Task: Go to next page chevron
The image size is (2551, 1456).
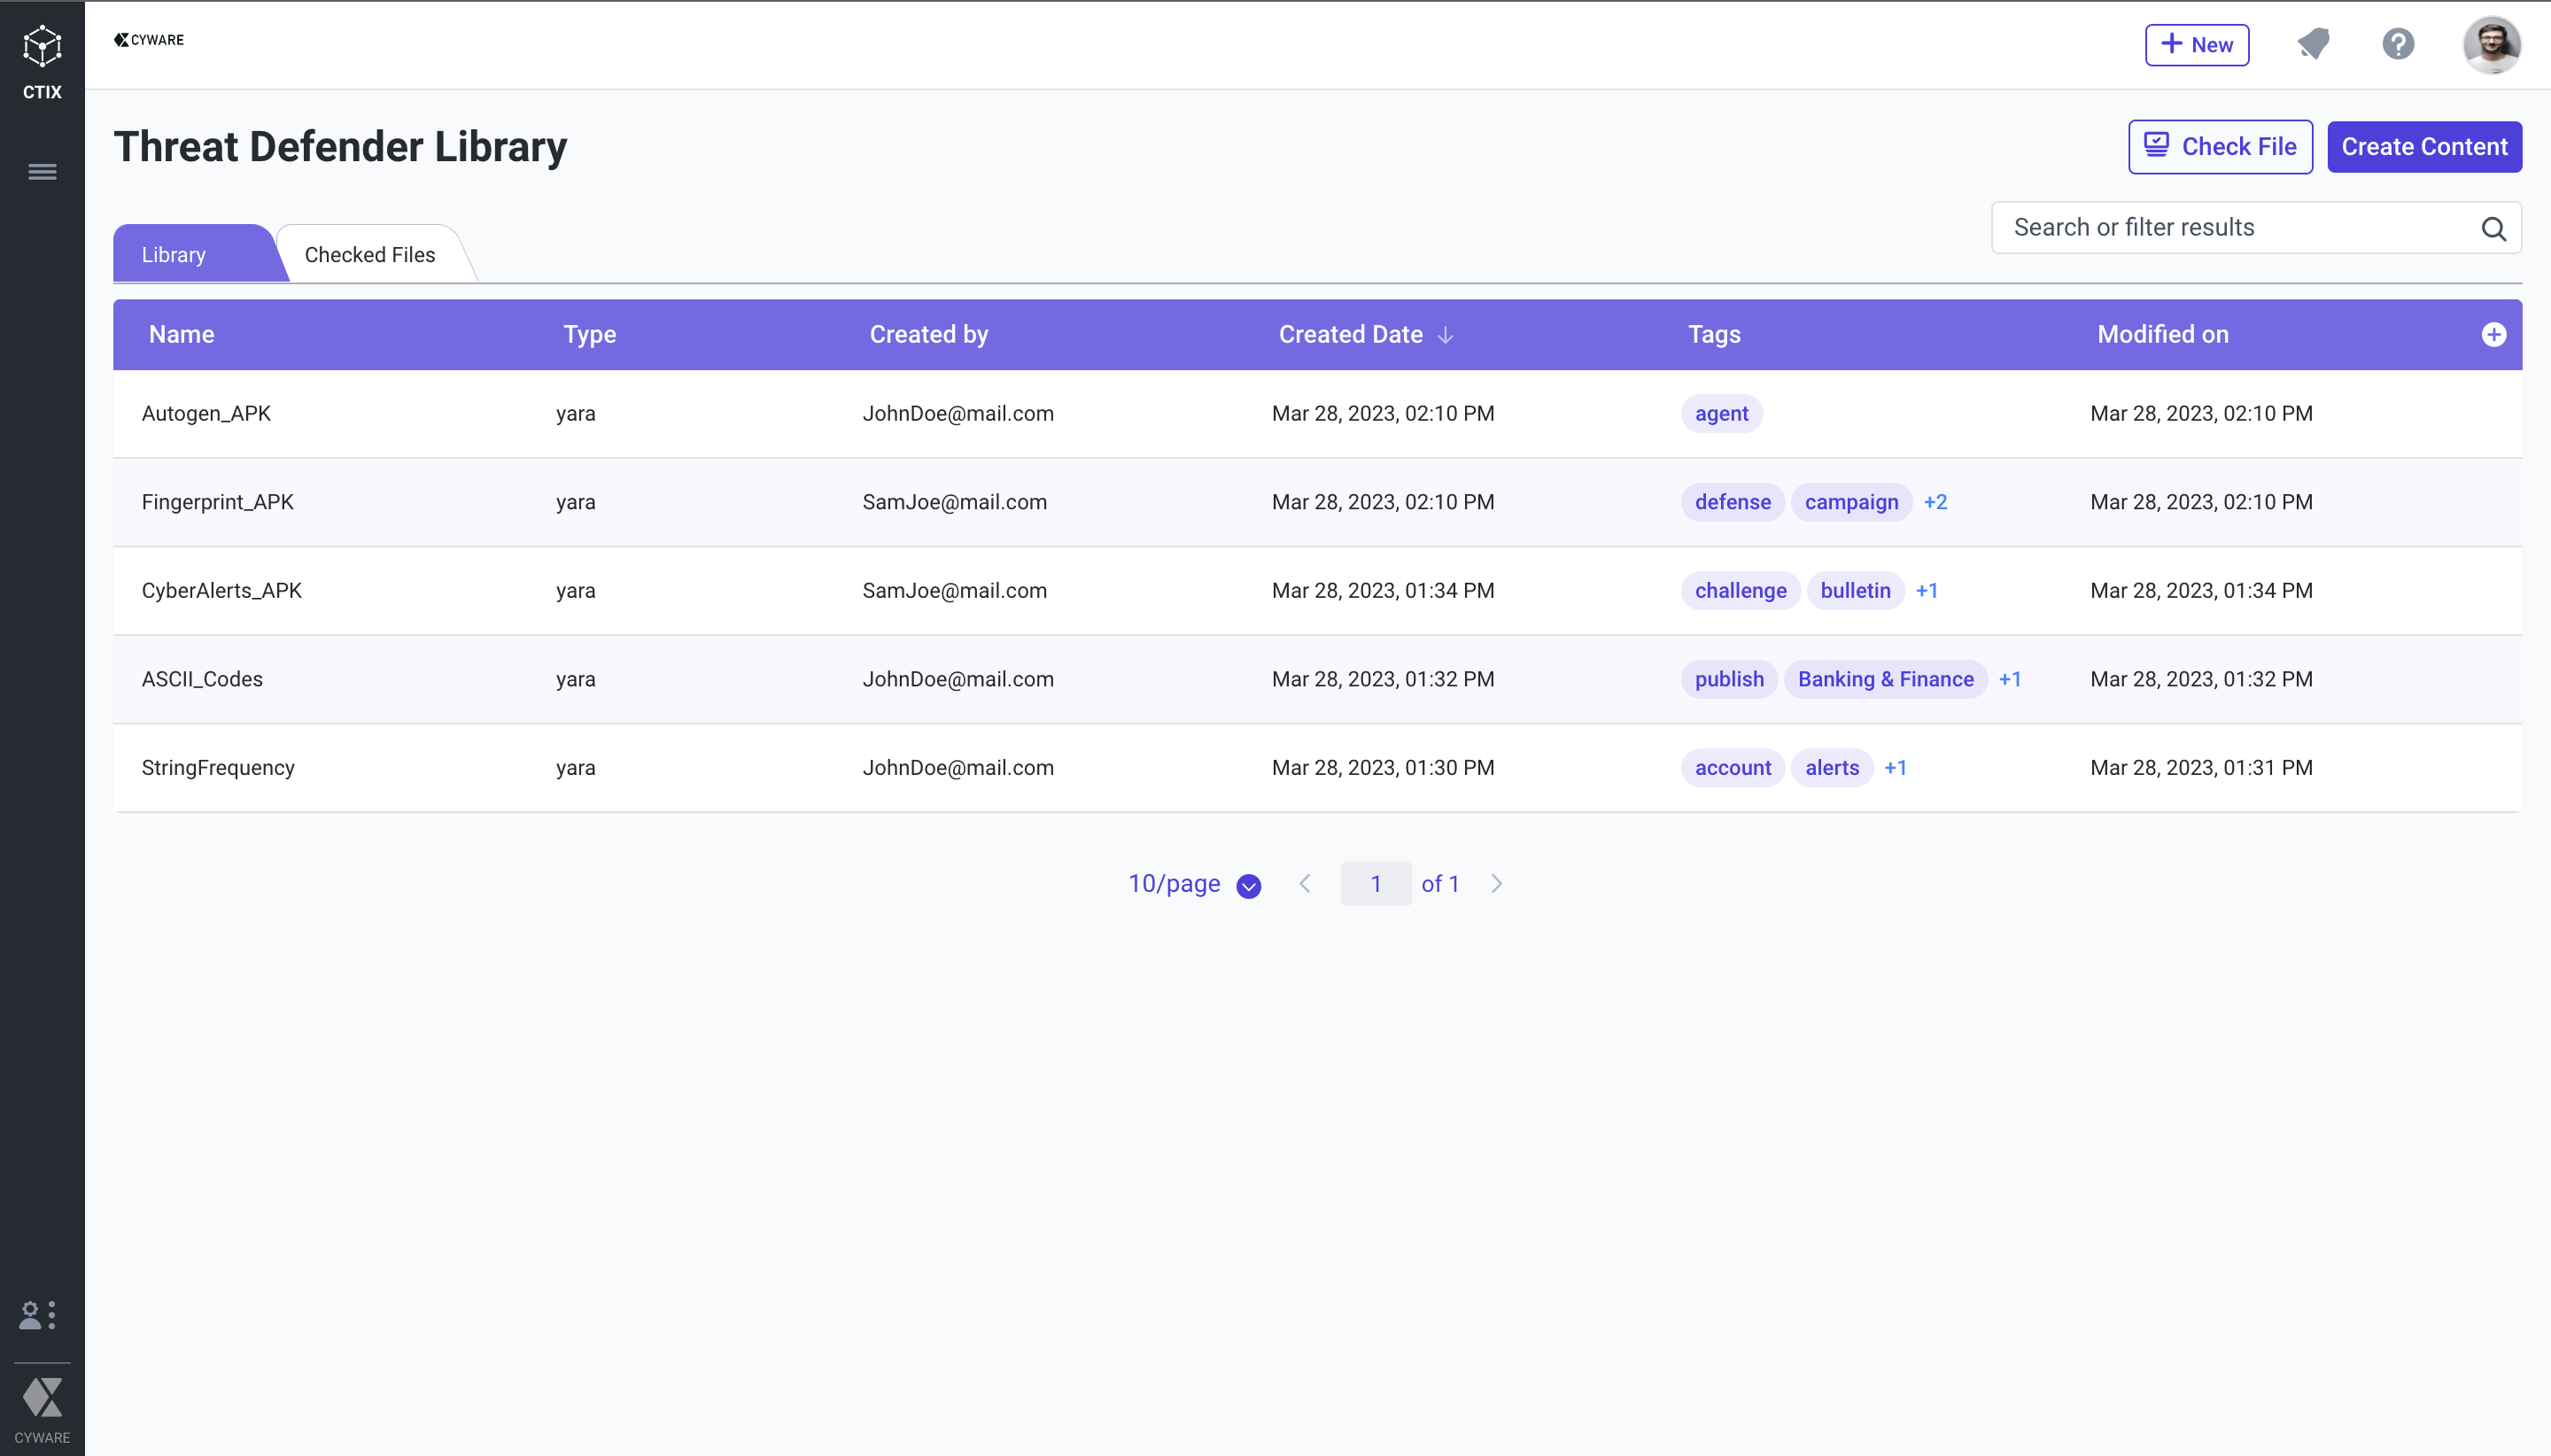Action: [1497, 884]
